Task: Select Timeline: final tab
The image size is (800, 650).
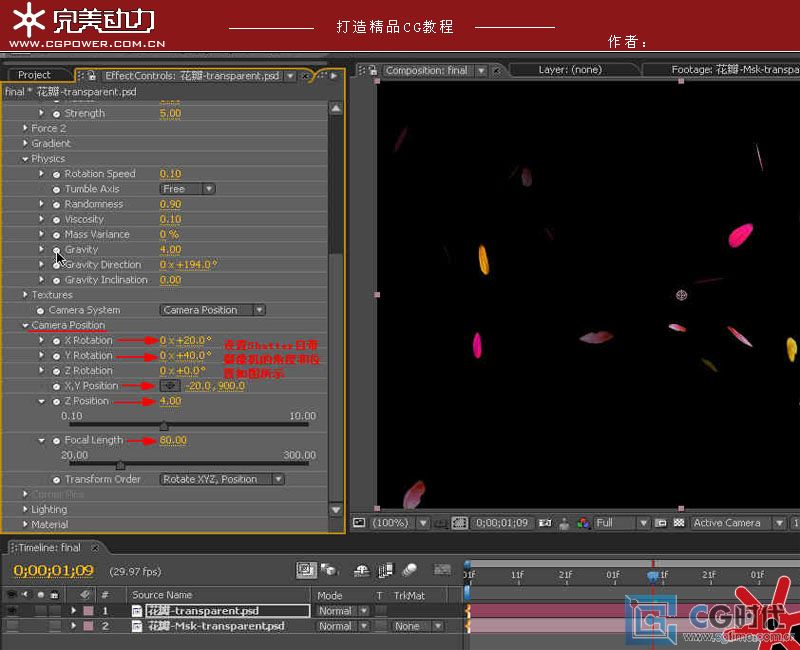Action: (x=49, y=548)
